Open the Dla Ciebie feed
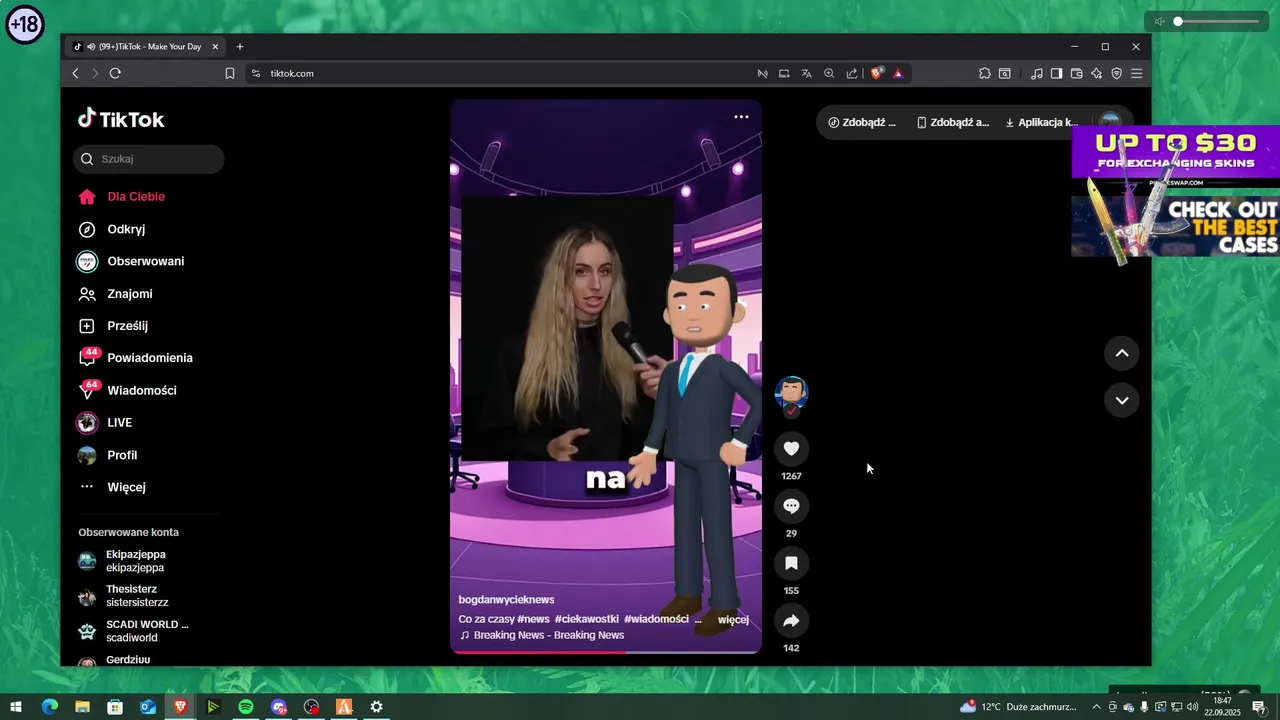Image resolution: width=1280 pixels, height=720 pixels. pos(136,197)
